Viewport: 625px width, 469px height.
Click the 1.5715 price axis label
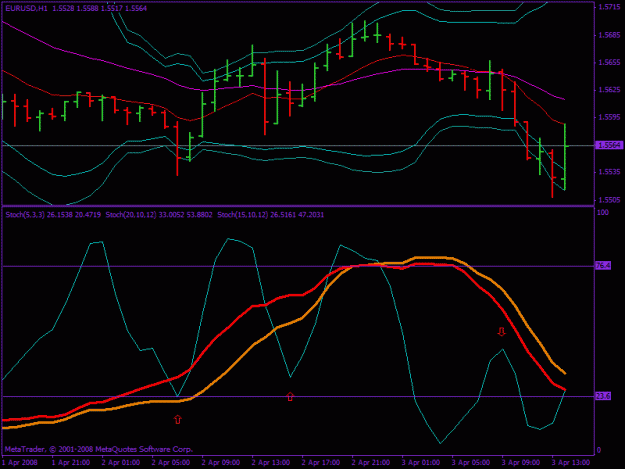(609, 8)
